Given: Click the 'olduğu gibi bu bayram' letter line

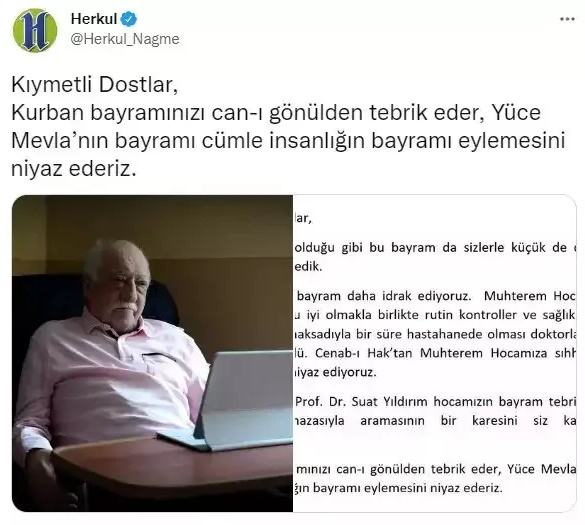Looking at the screenshot, I should [x=435, y=248].
